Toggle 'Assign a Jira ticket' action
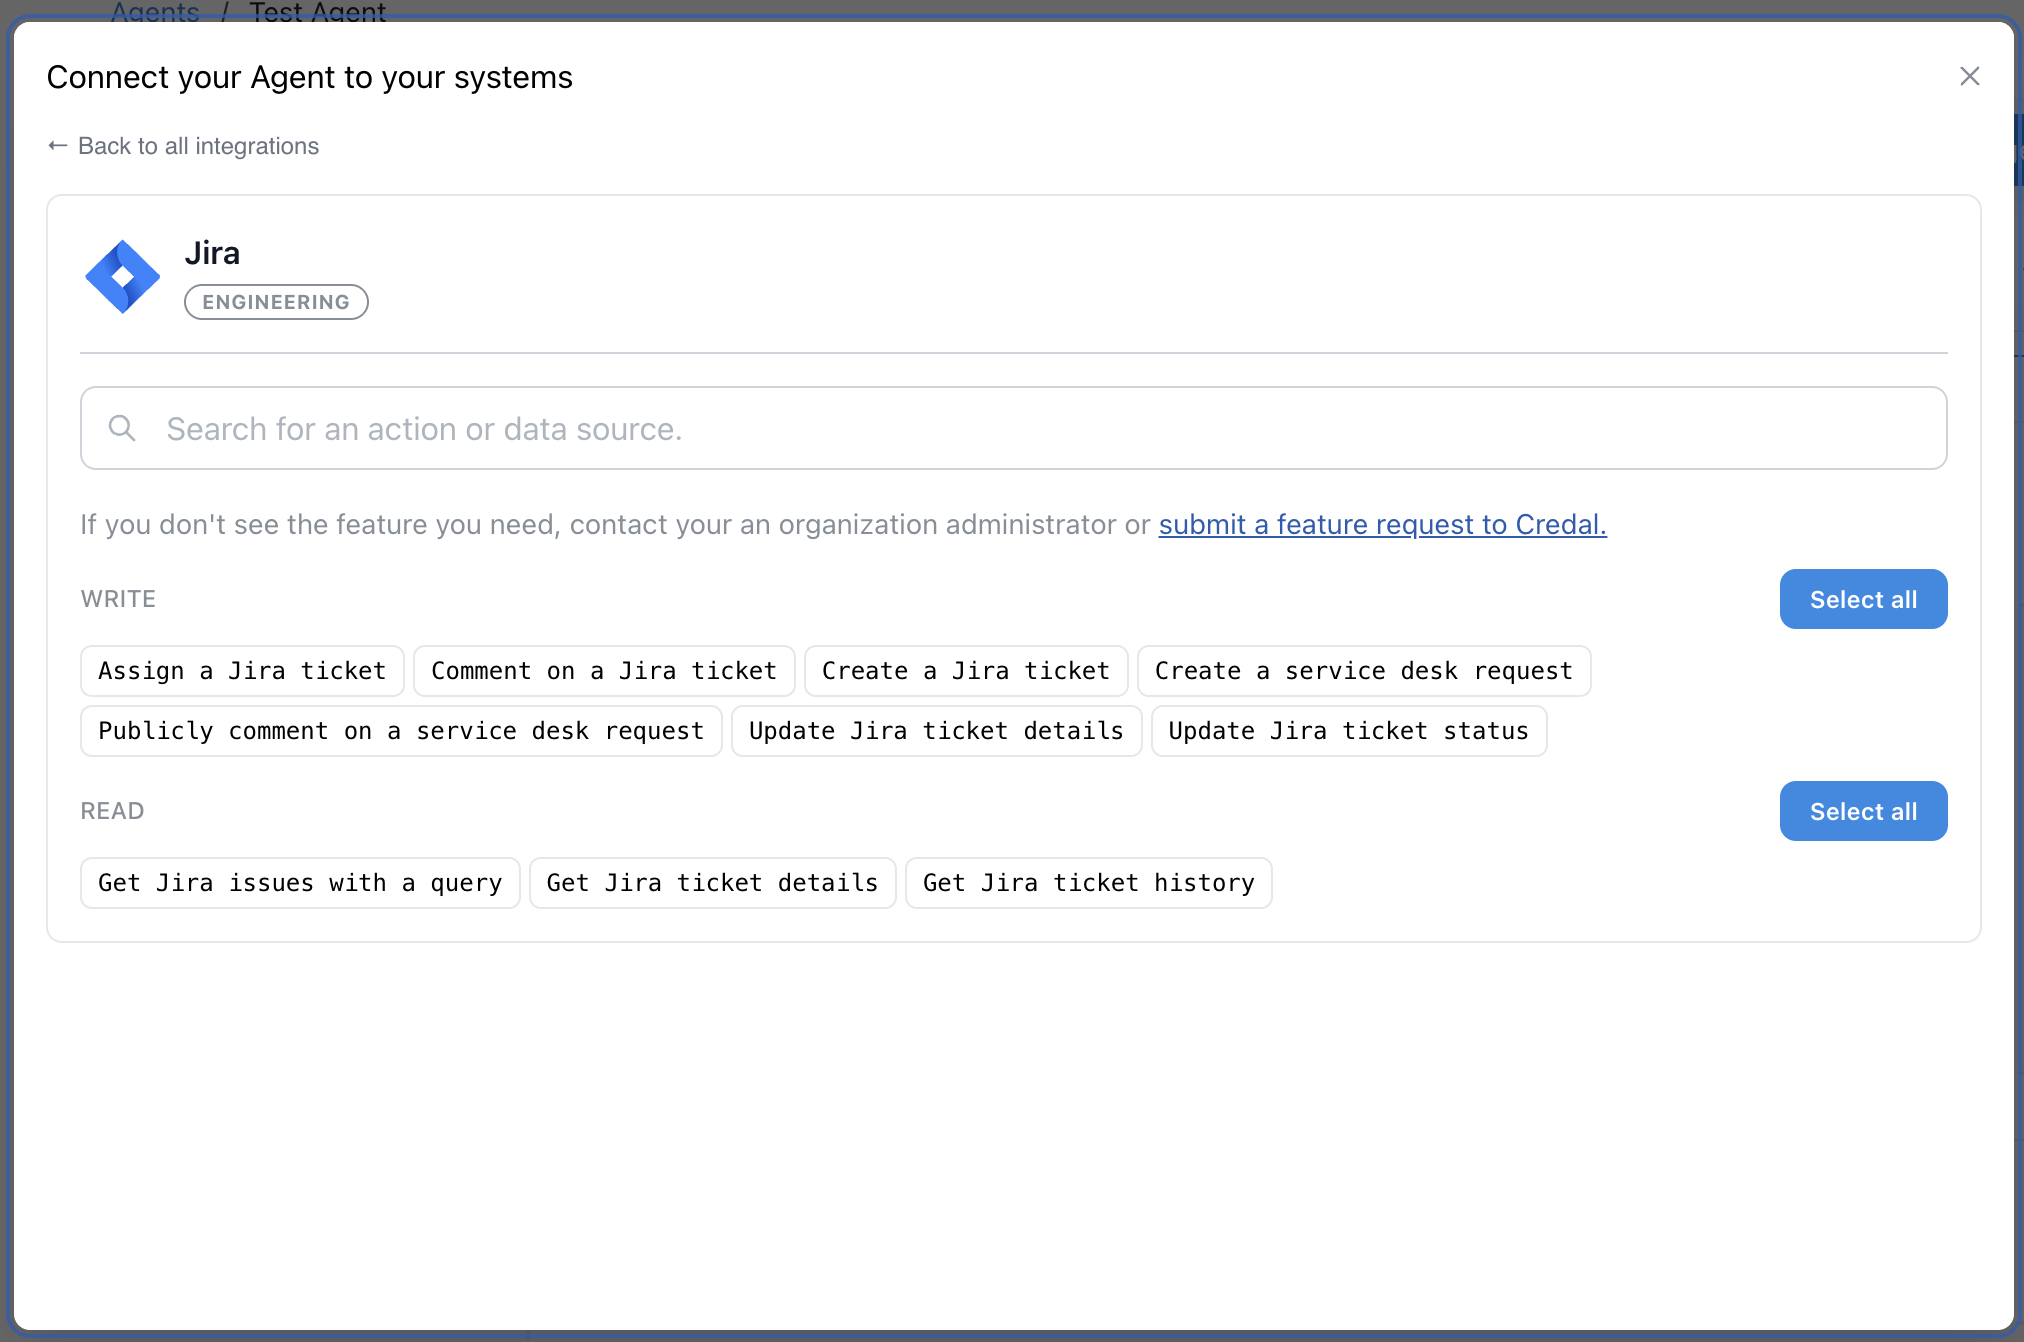Screen dimensions: 2024x1342 [x=242, y=671]
